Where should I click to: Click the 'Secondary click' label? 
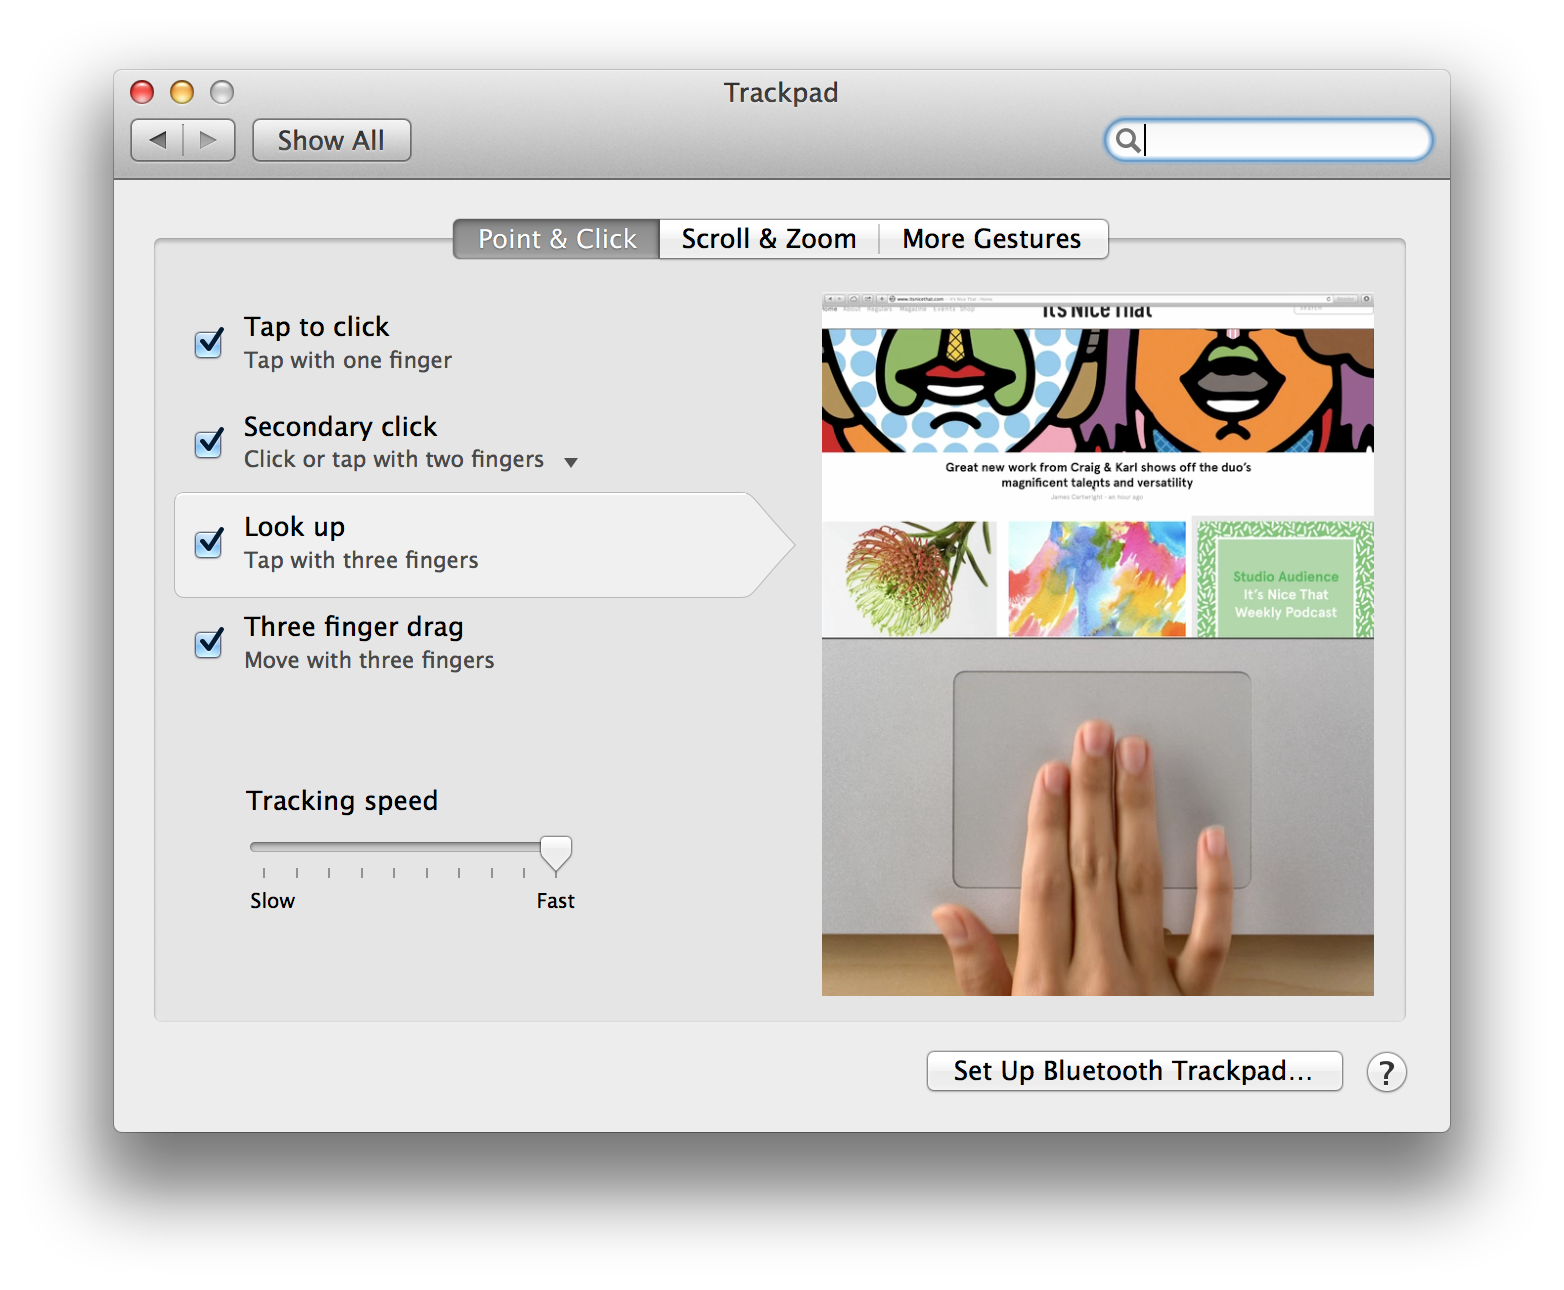(340, 427)
